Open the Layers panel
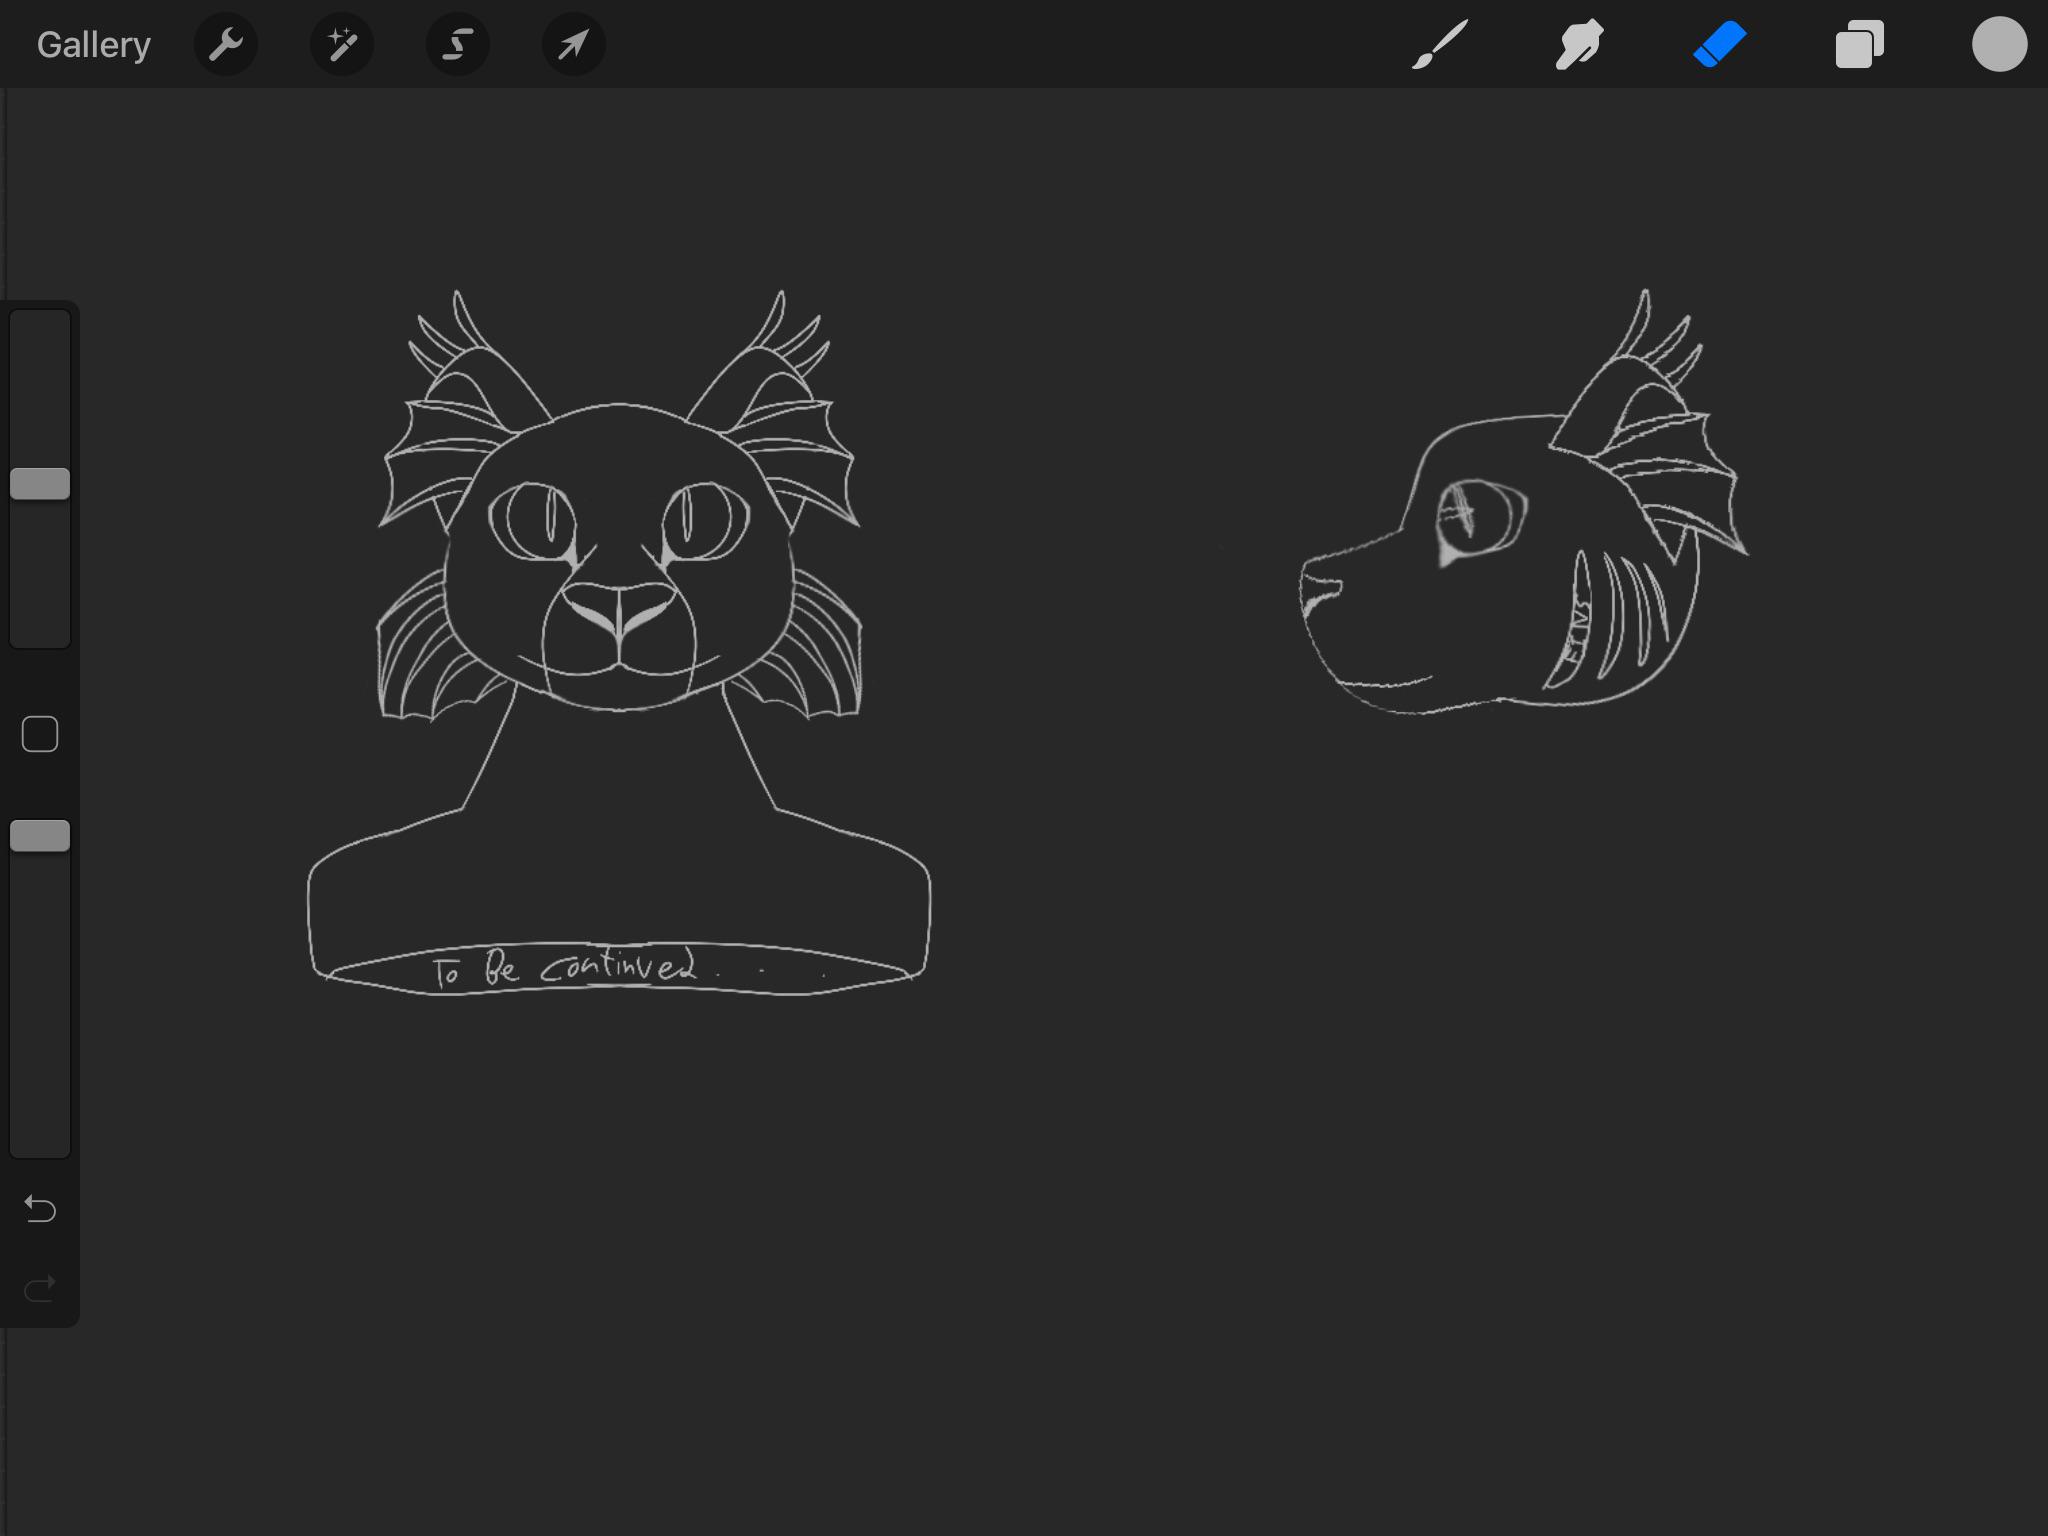The width and height of the screenshot is (2048, 1536). tap(1859, 45)
